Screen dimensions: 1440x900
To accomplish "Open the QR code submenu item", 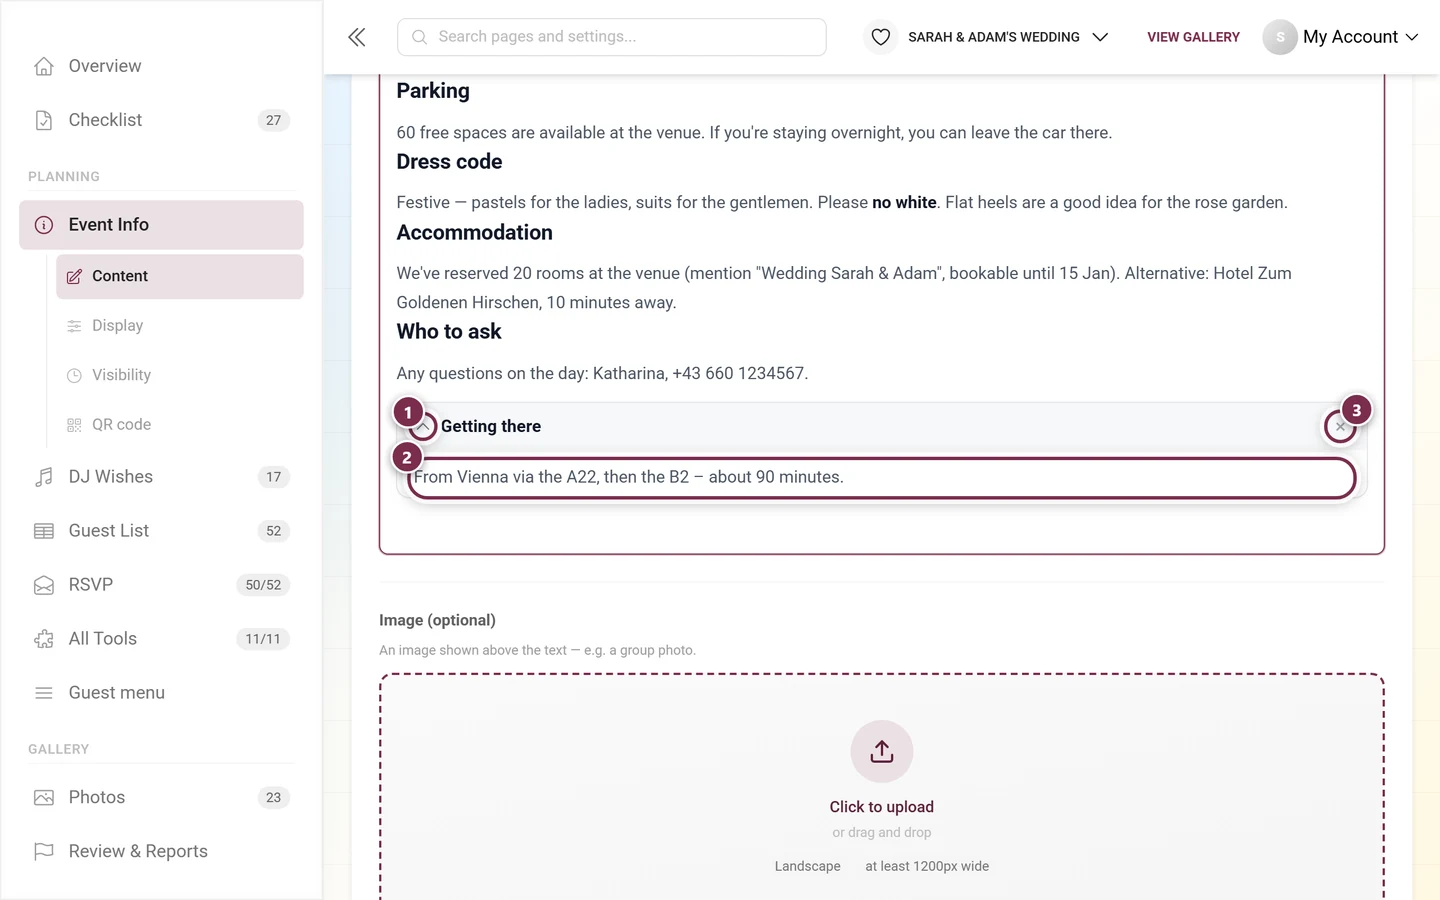I will 180,425.
